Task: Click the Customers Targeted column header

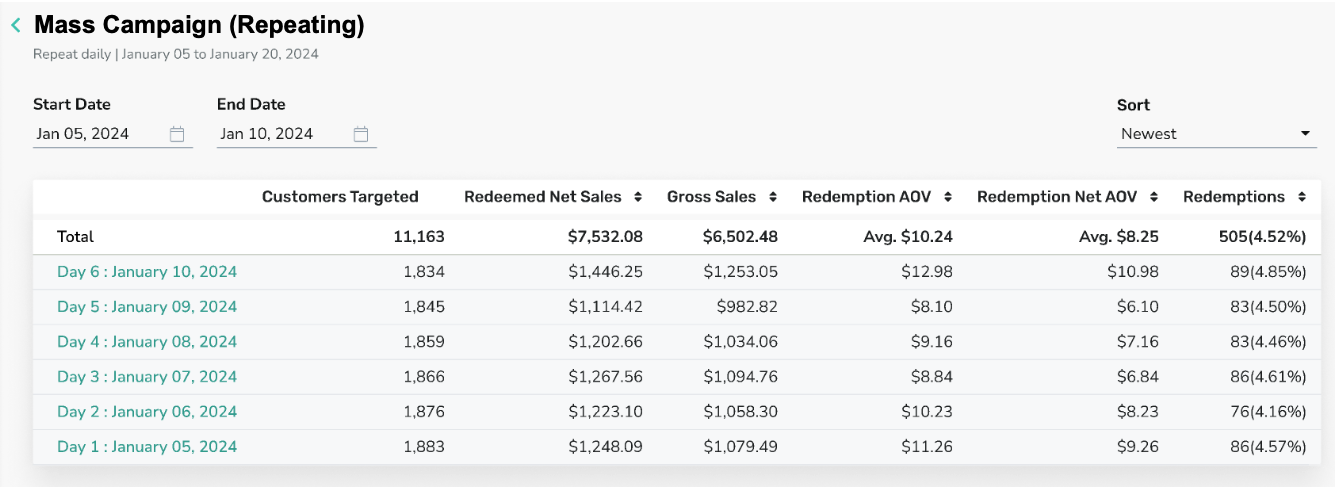Action: click(340, 197)
